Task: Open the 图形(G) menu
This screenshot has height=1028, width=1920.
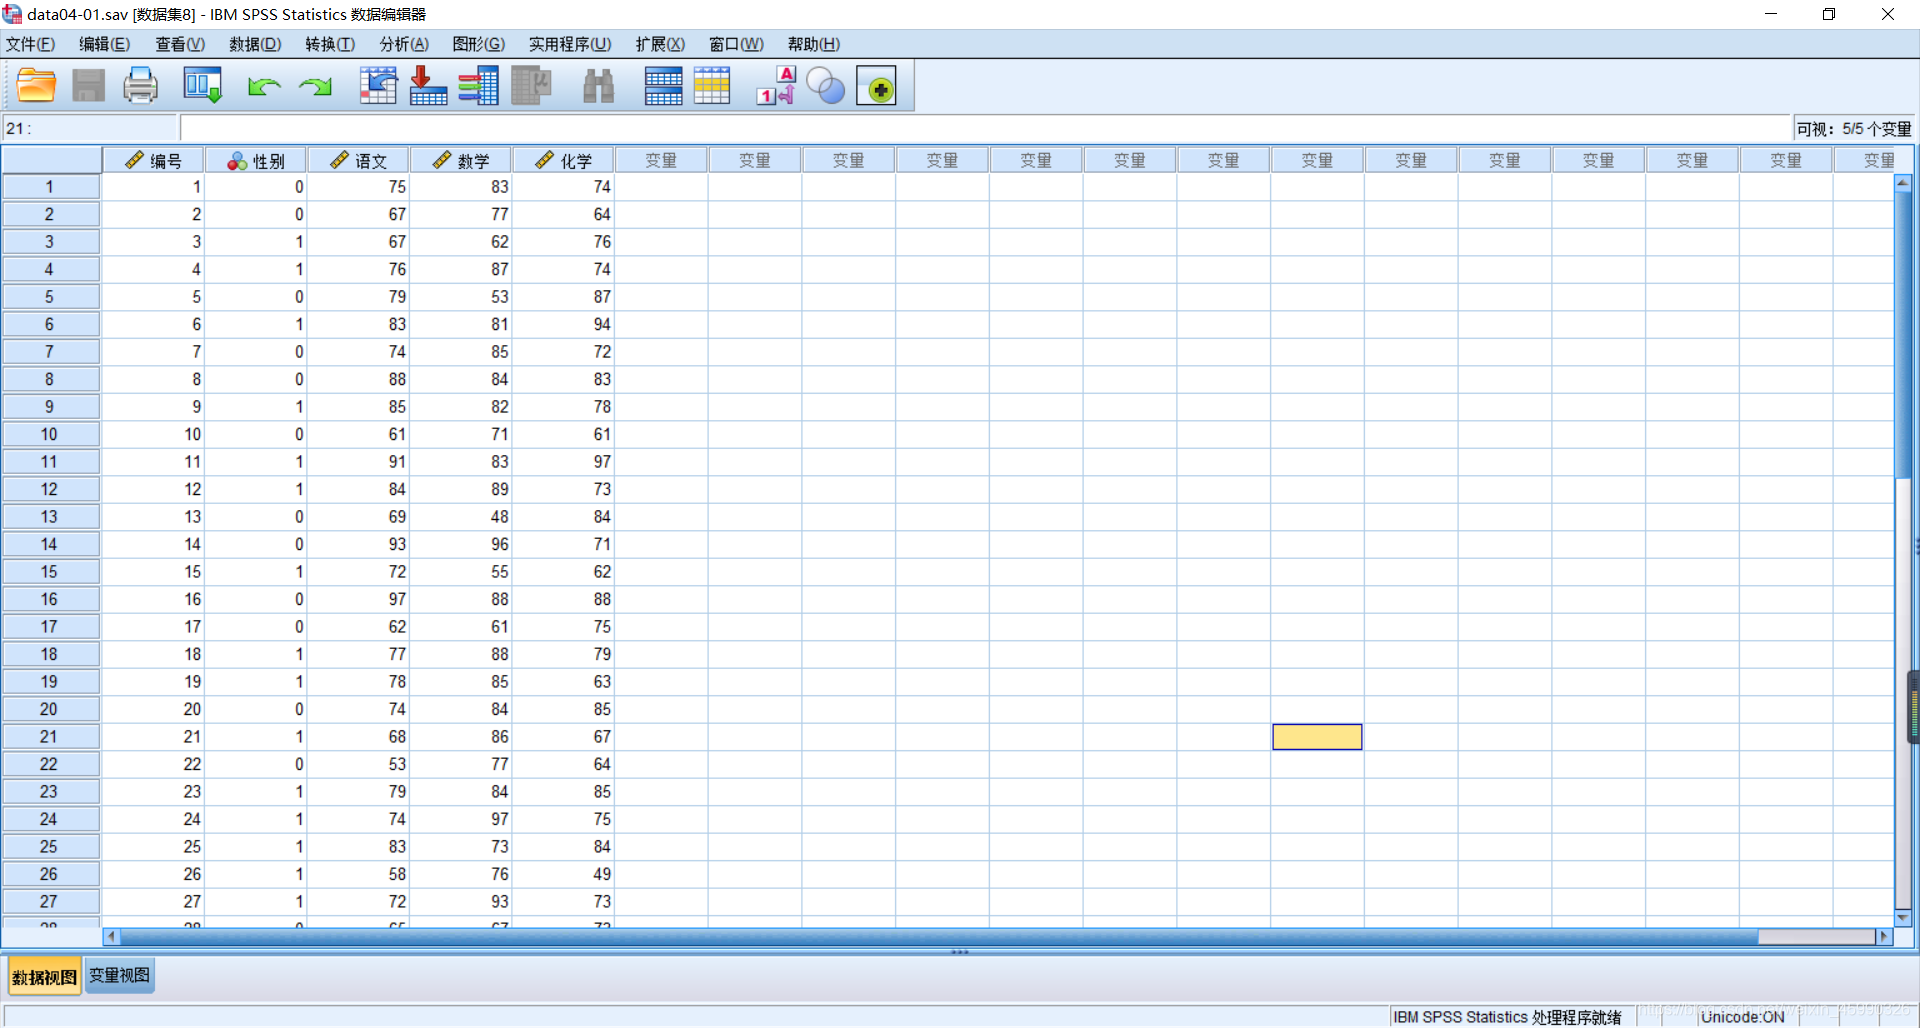Action: pos(478,44)
